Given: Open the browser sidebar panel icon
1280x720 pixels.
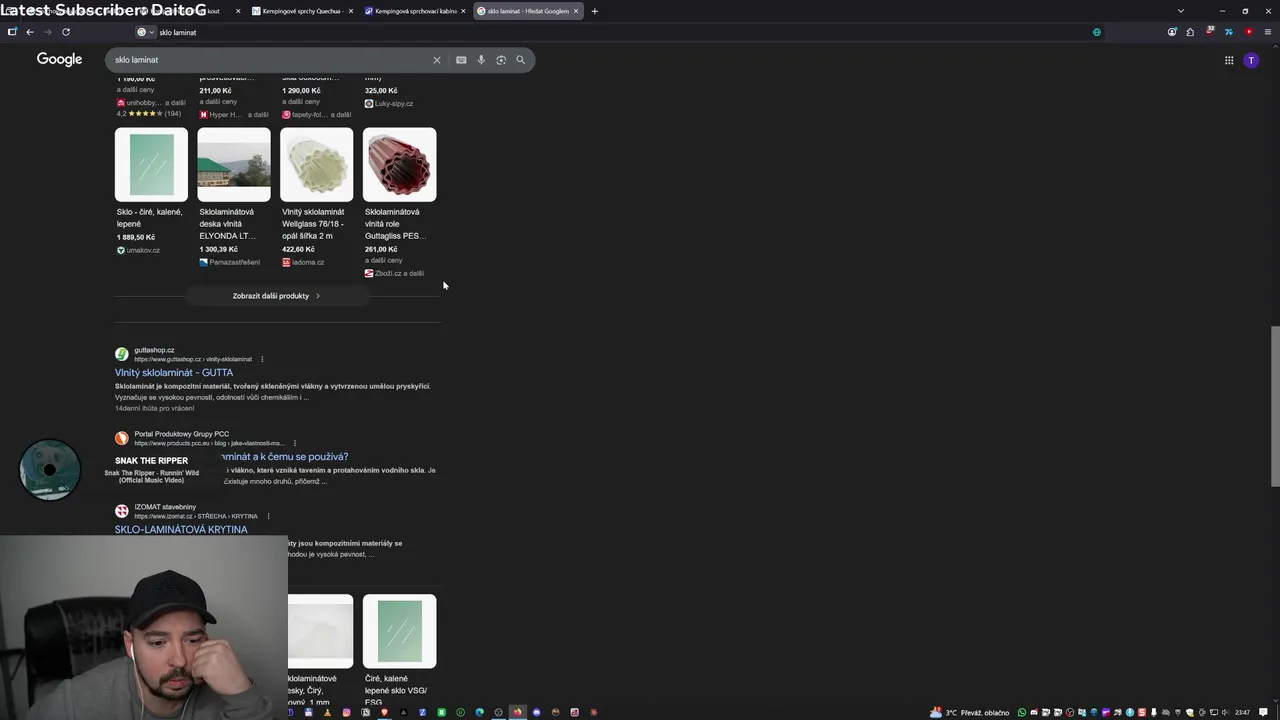Looking at the screenshot, I should 12,32.
